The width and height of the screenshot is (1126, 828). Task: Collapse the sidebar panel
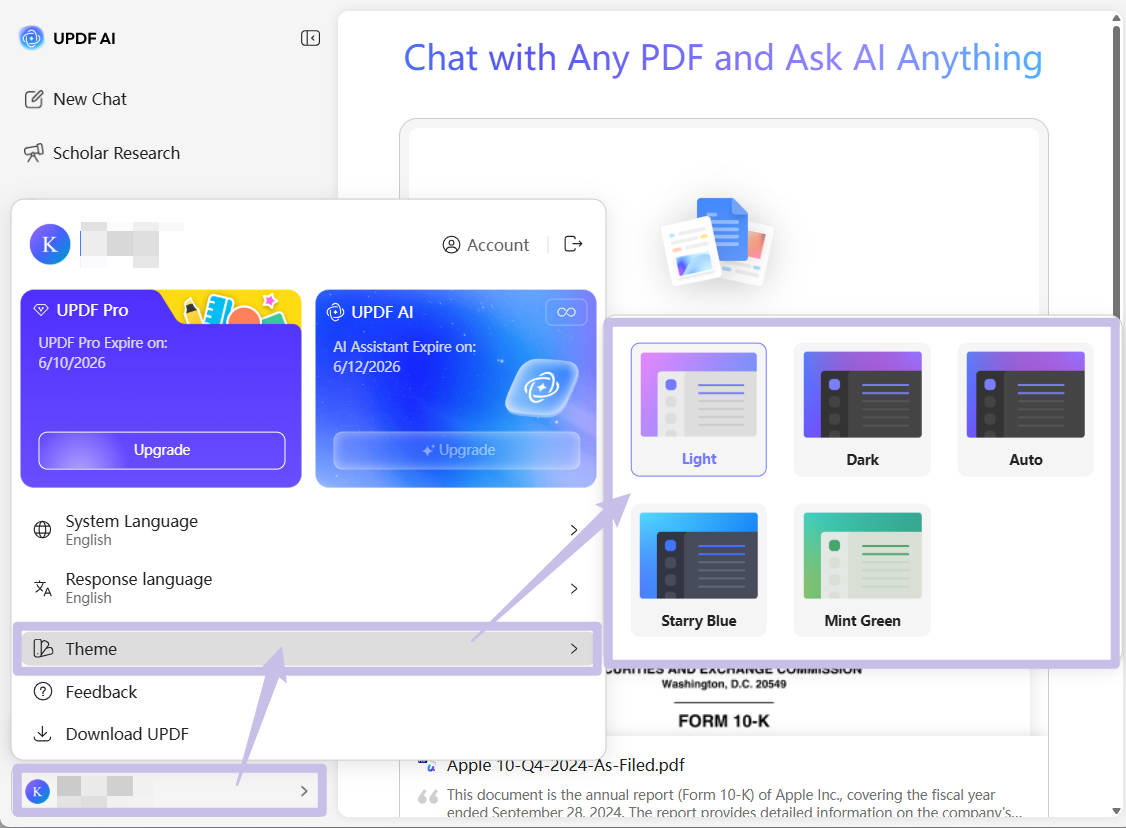(x=310, y=37)
